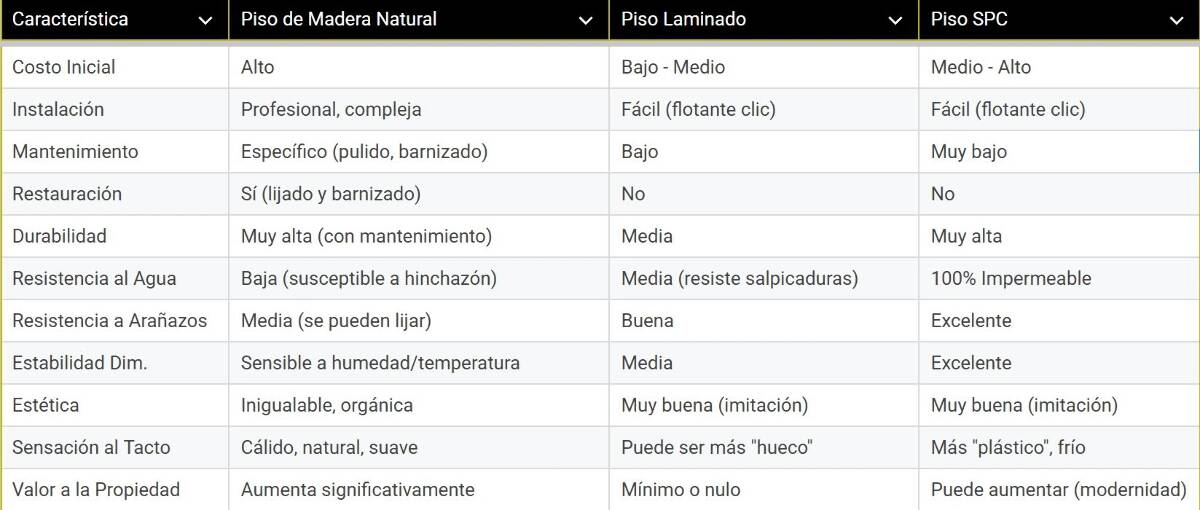Open the Piso de Madera Natural chevron

coord(586,21)
